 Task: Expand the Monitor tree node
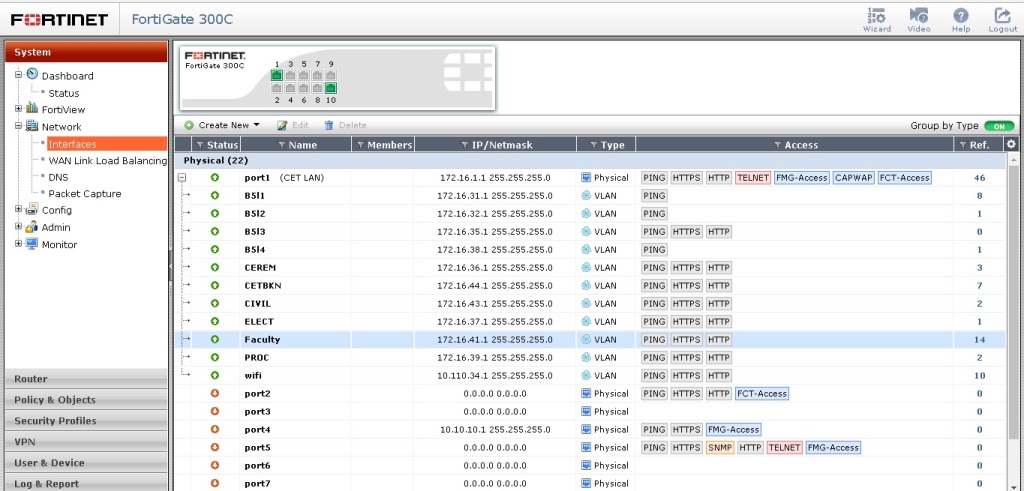pos(19,244)
